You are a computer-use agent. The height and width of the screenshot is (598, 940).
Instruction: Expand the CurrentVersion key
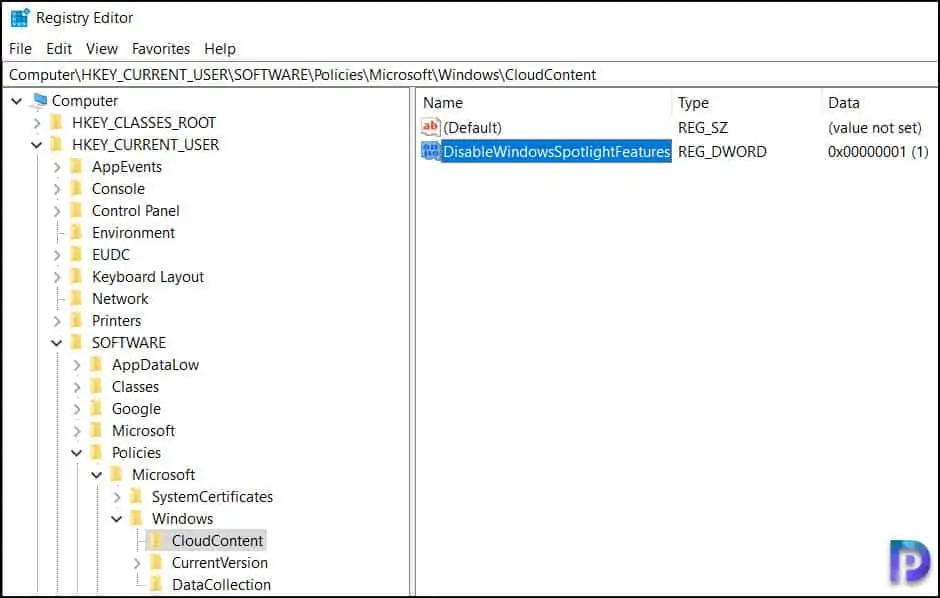click(x=137, y=563)
